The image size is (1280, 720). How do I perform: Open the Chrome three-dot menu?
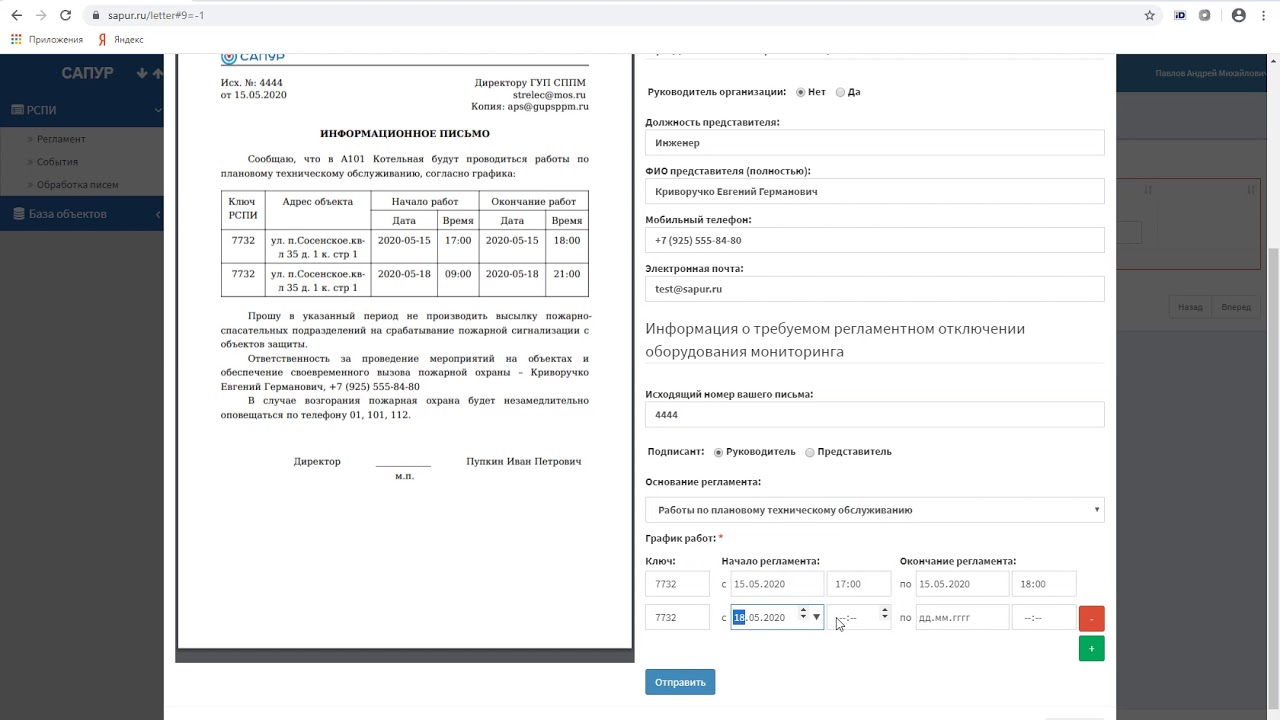pyautogui.click(x=1264, y=15)
